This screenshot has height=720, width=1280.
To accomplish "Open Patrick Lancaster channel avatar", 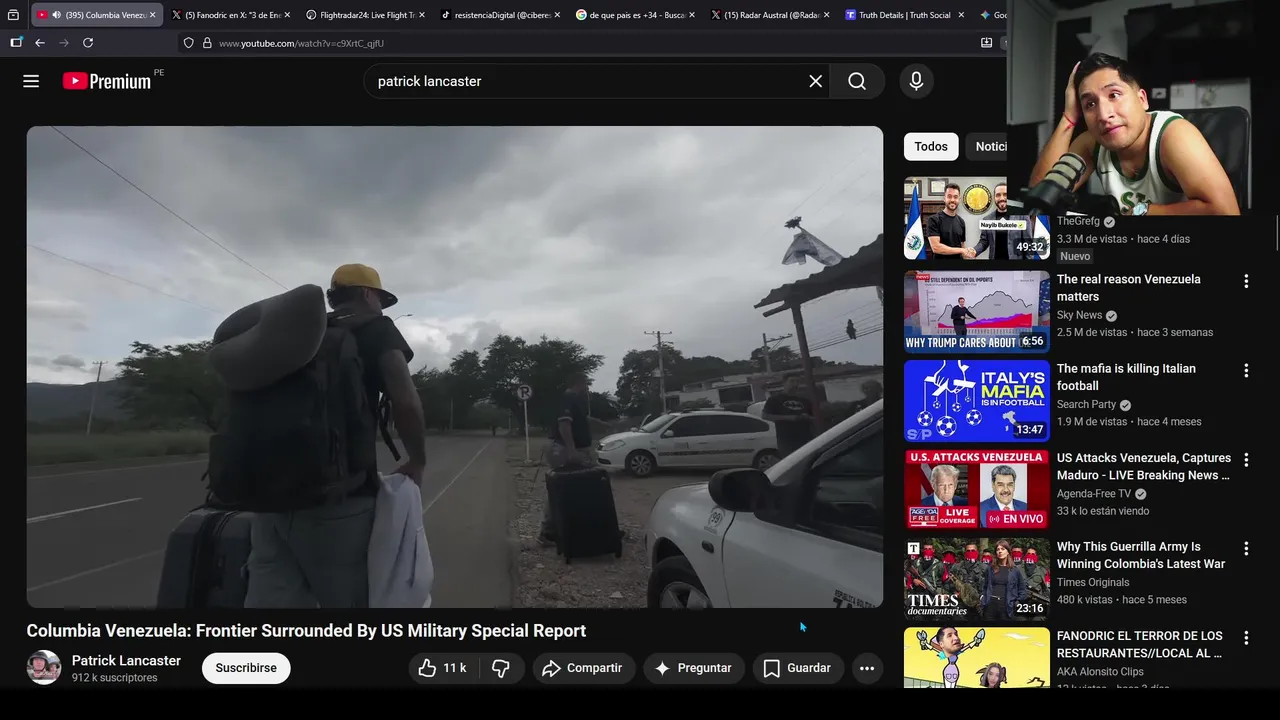I will coord(44,667).
